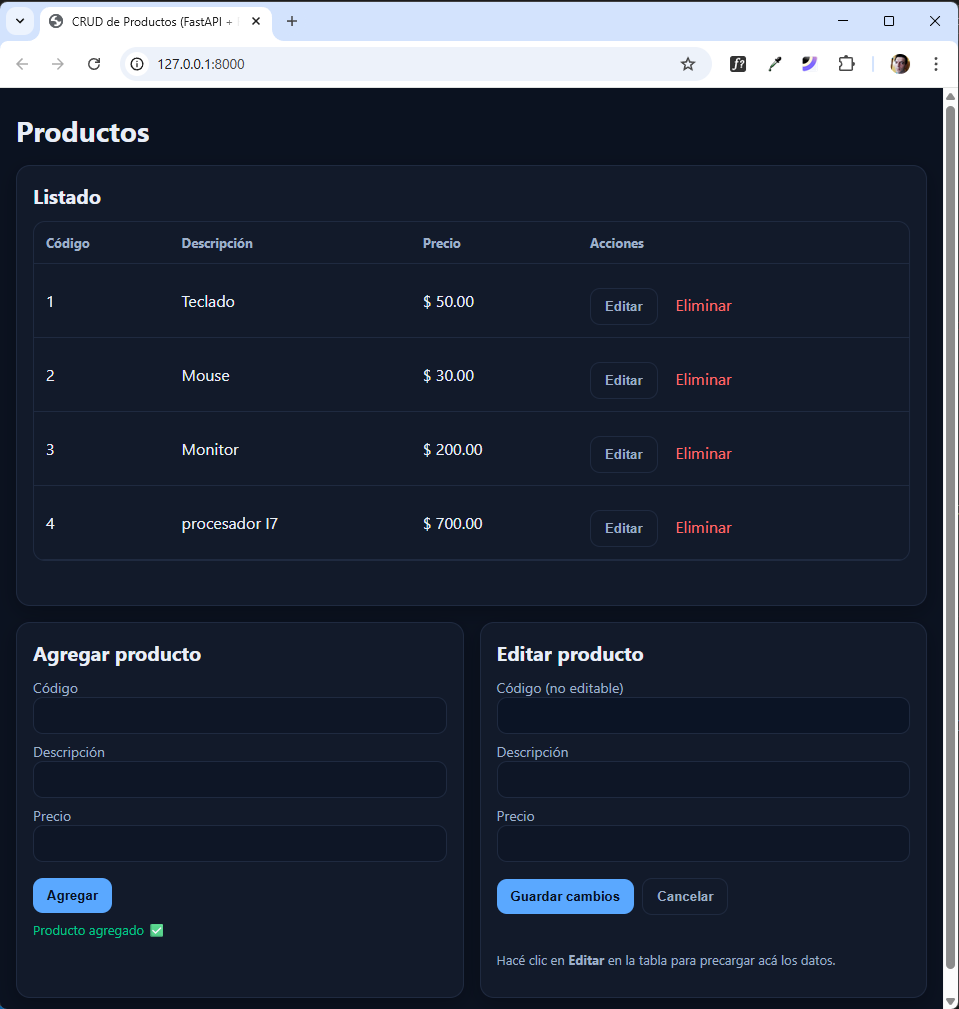Focus the Precio field in Editar producto
Screen dimensions: 959x1009
click(x=703, y=844)
